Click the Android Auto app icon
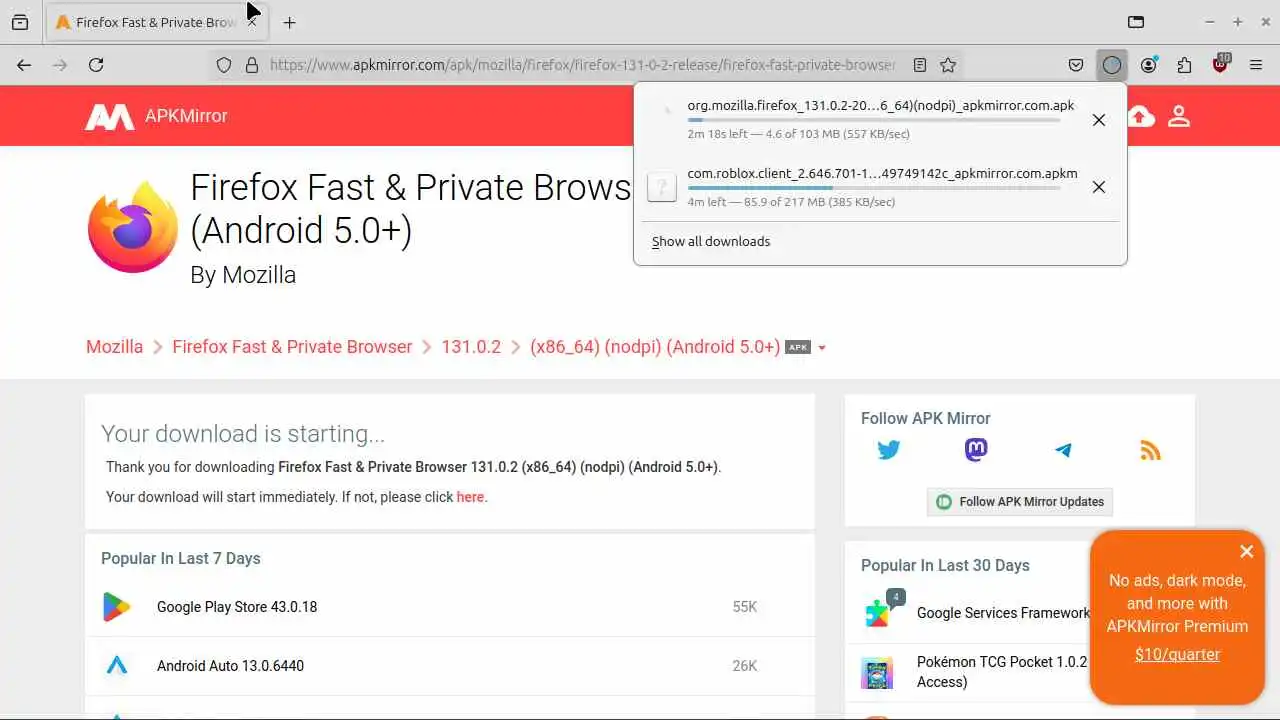The width and height of the screenshot is (1280, 720). point(117,666)
